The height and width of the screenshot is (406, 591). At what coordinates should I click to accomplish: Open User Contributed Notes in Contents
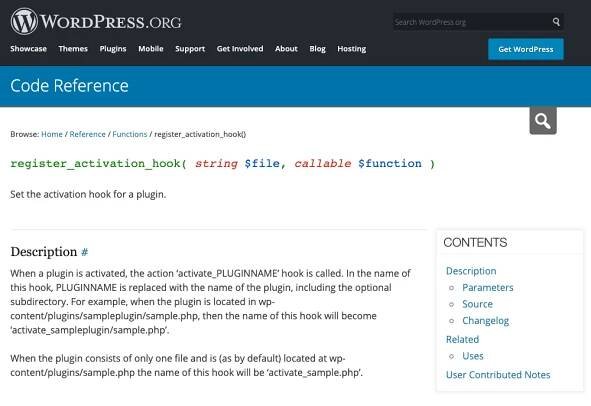click(498, 375)
